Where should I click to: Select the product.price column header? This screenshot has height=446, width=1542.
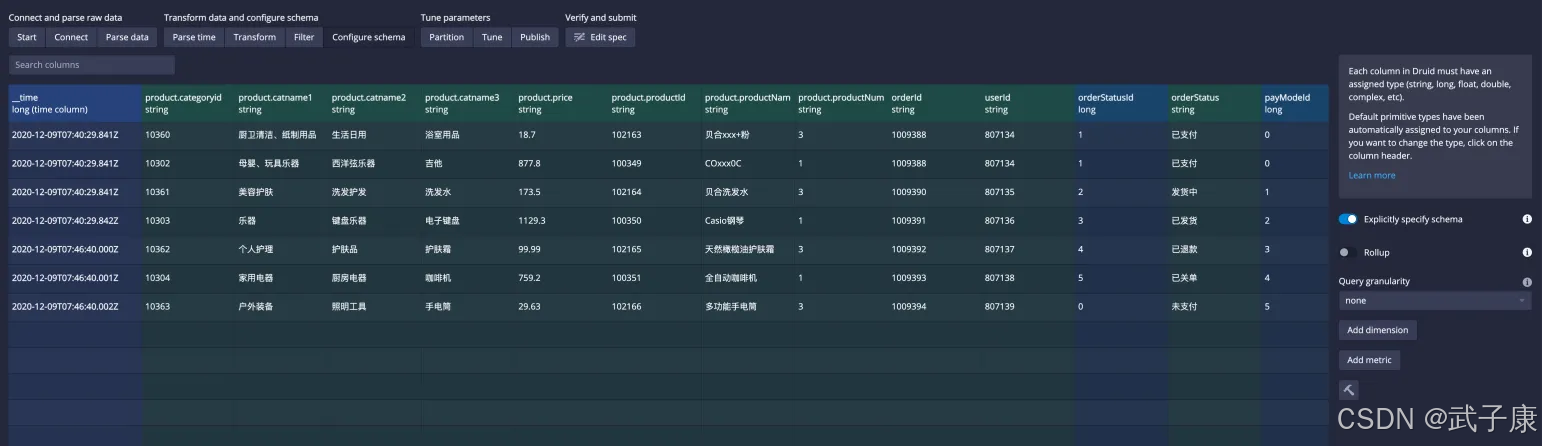click(560, 103)
